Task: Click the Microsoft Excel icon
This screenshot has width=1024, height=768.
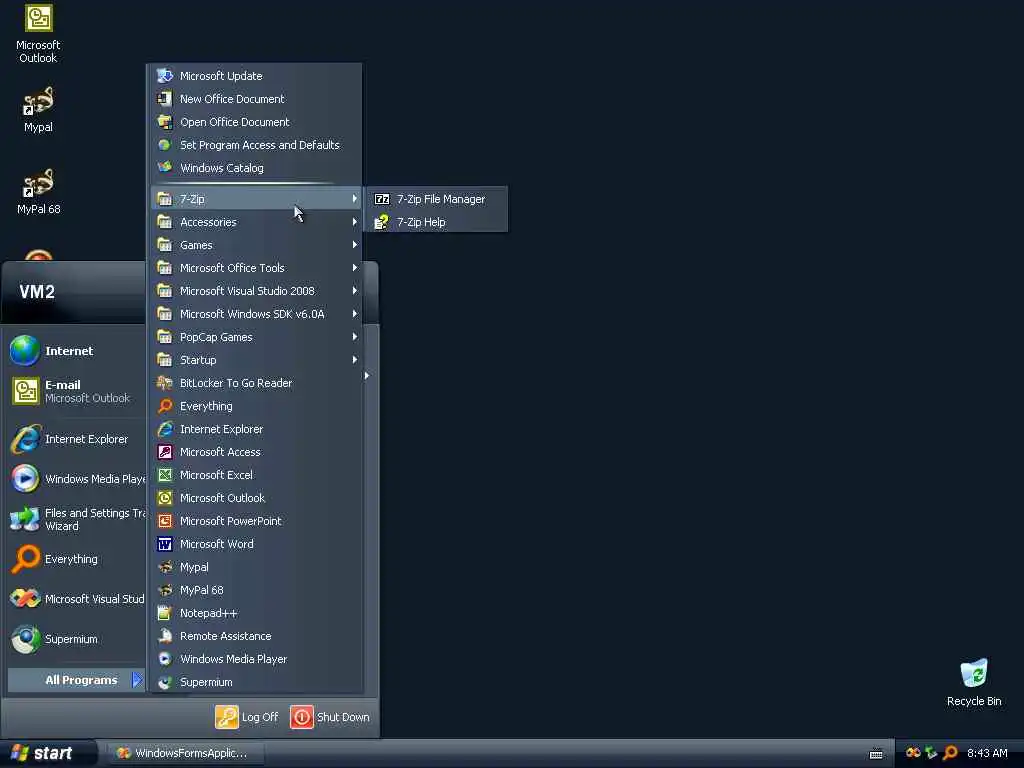Action: point(165,475)
